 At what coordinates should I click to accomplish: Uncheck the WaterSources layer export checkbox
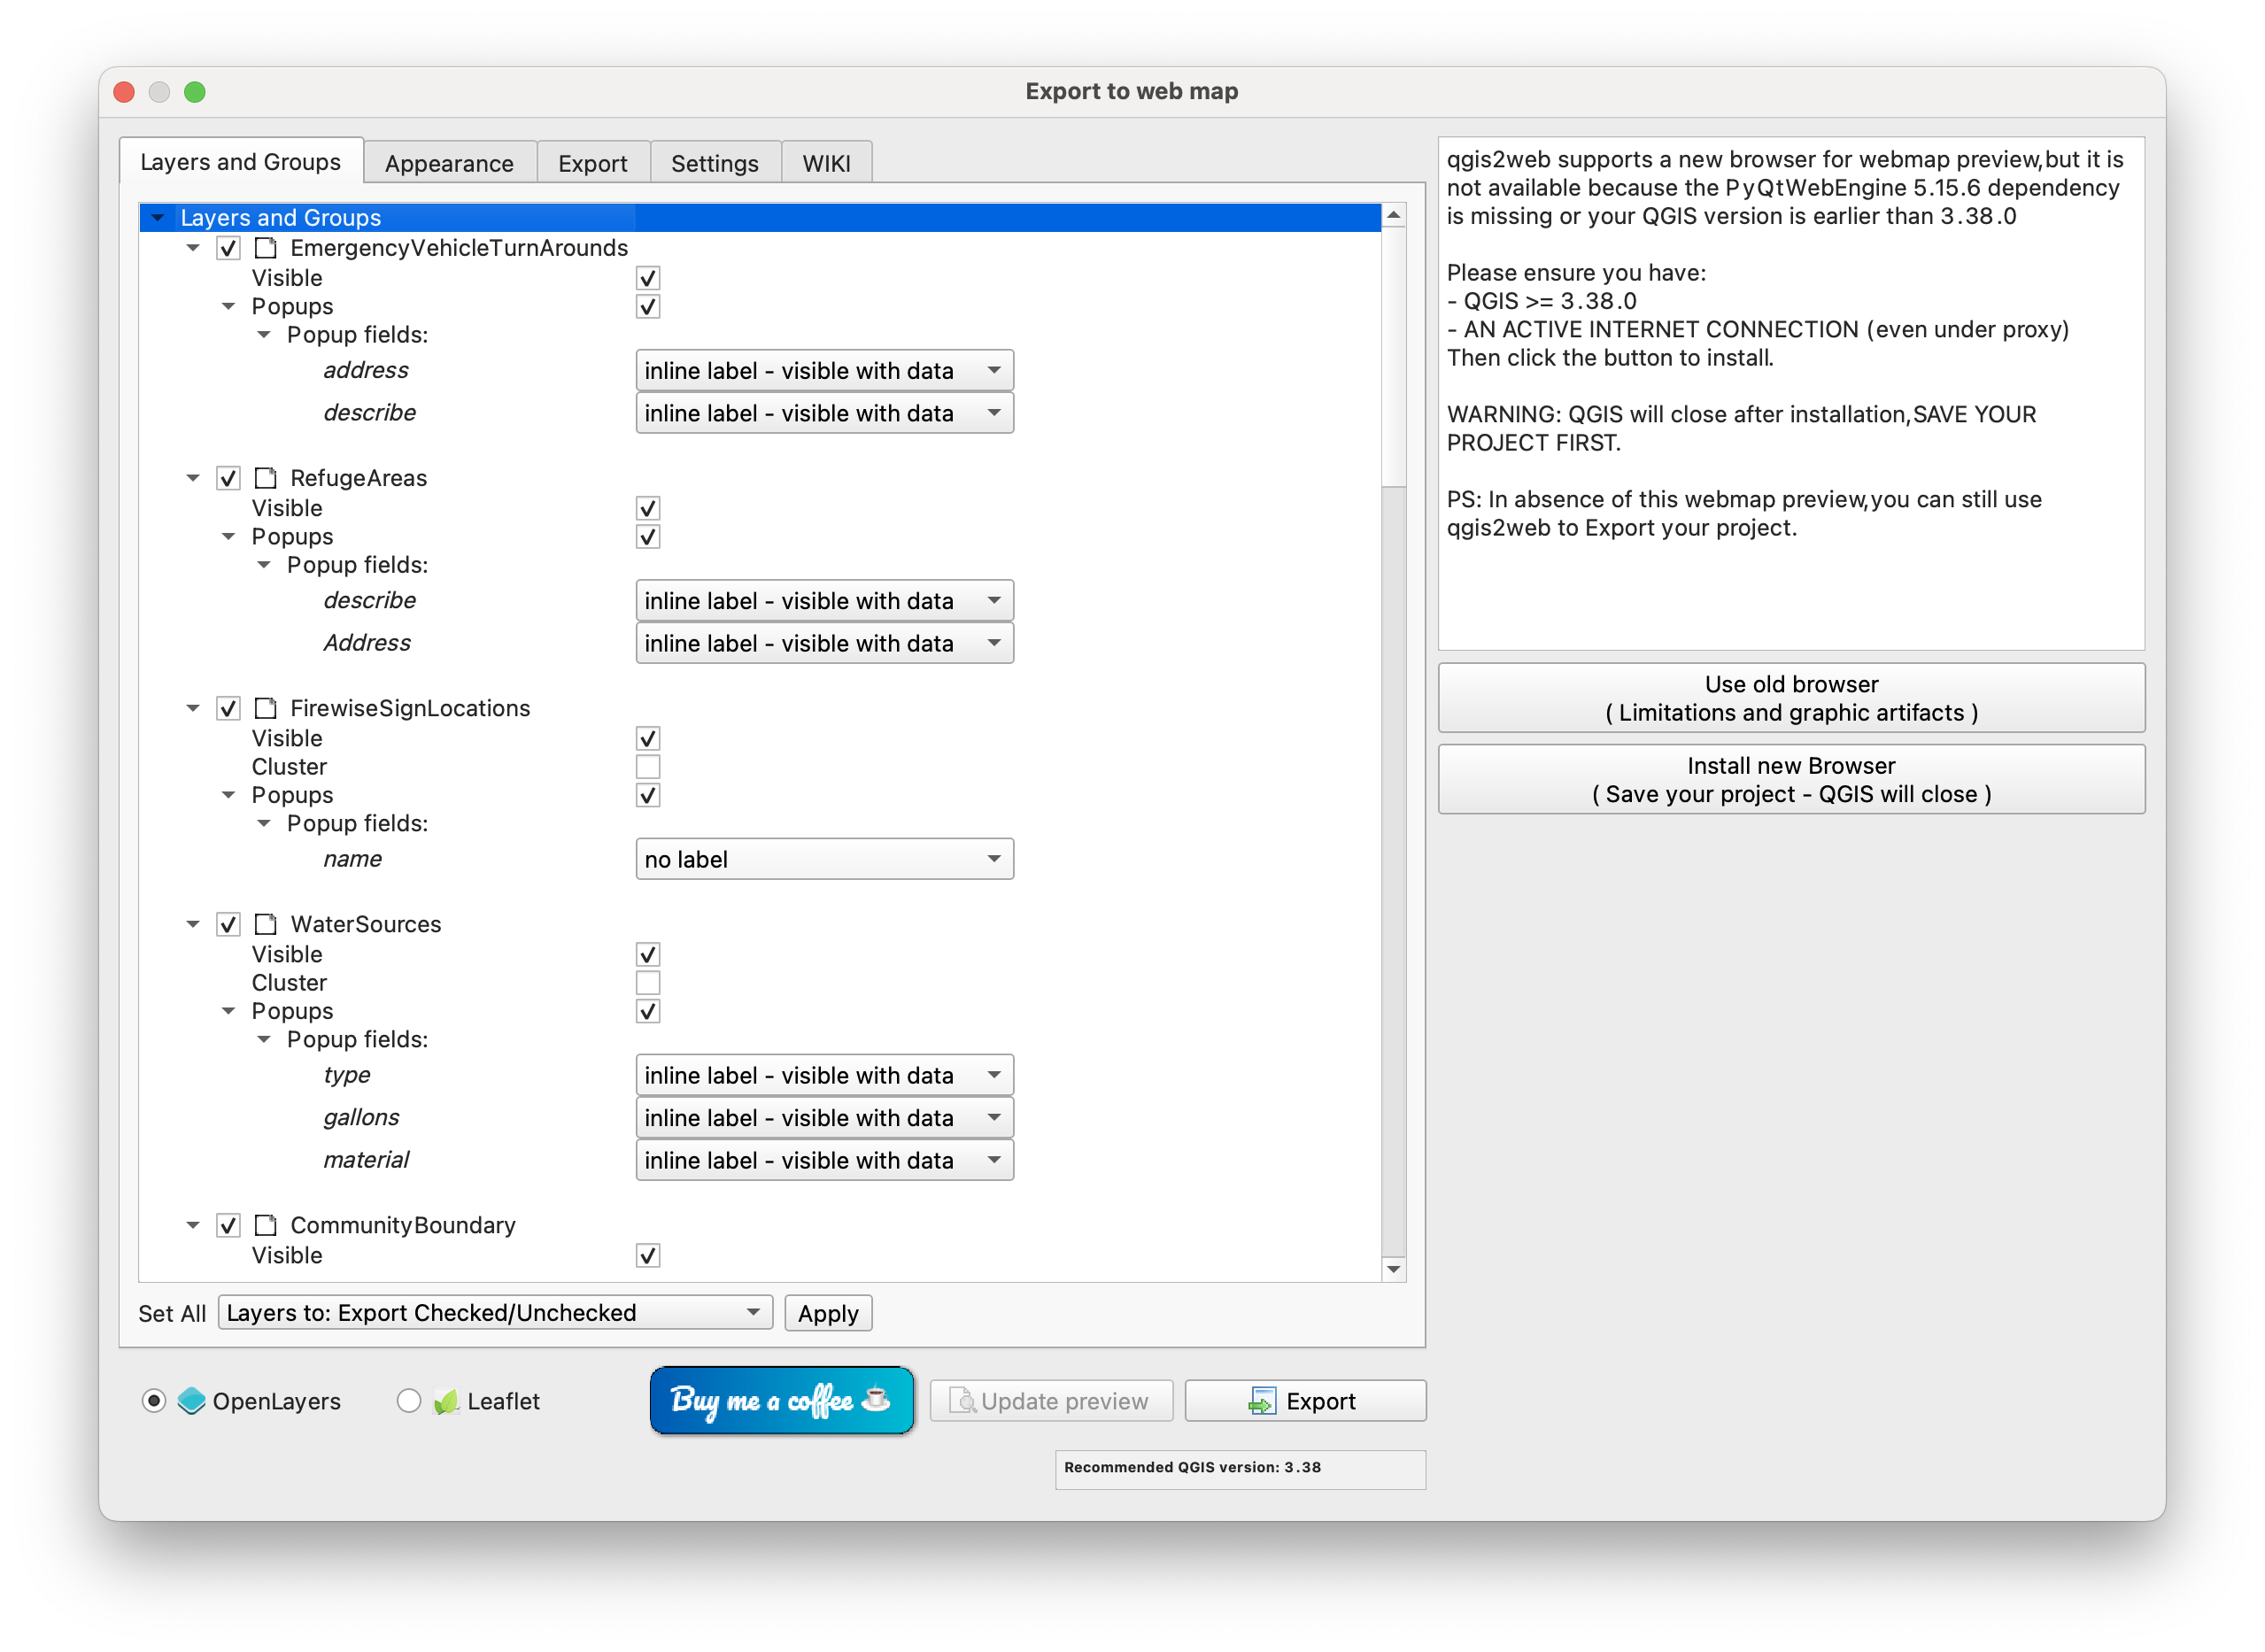click(228, 924)
